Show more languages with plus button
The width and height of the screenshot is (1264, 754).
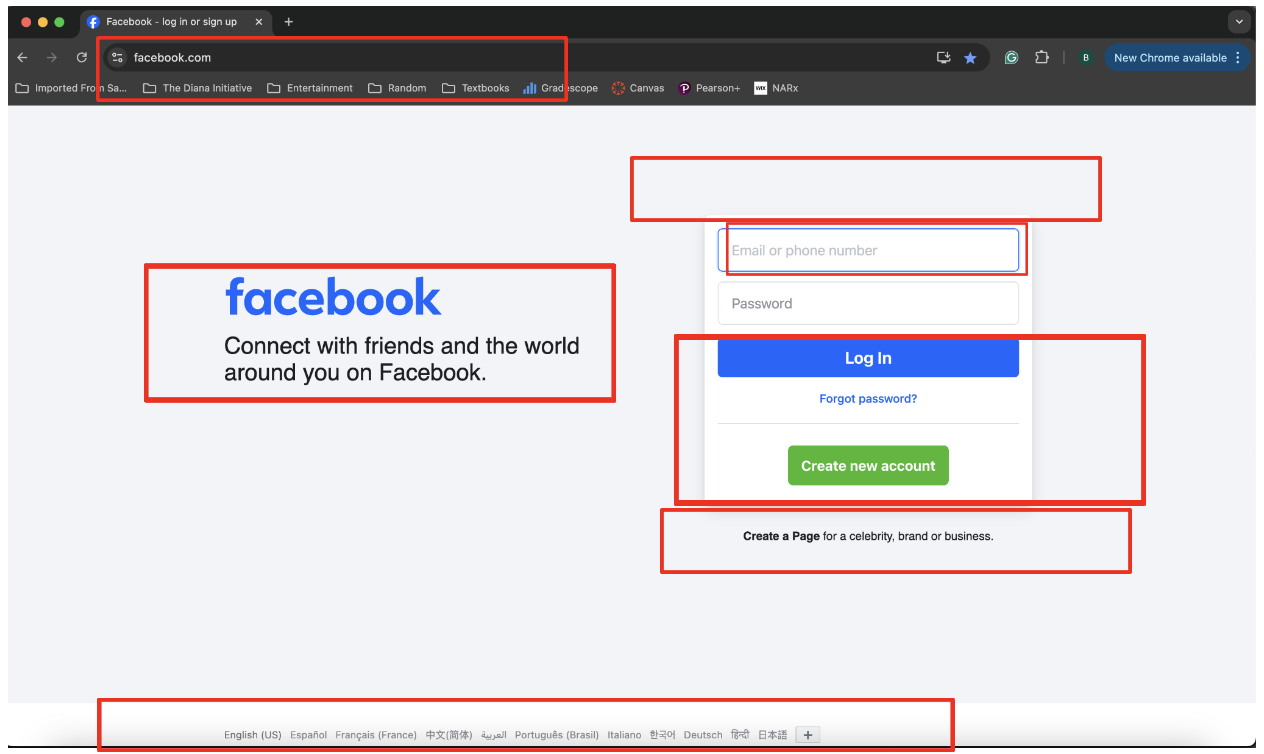(x=808, y=735)
